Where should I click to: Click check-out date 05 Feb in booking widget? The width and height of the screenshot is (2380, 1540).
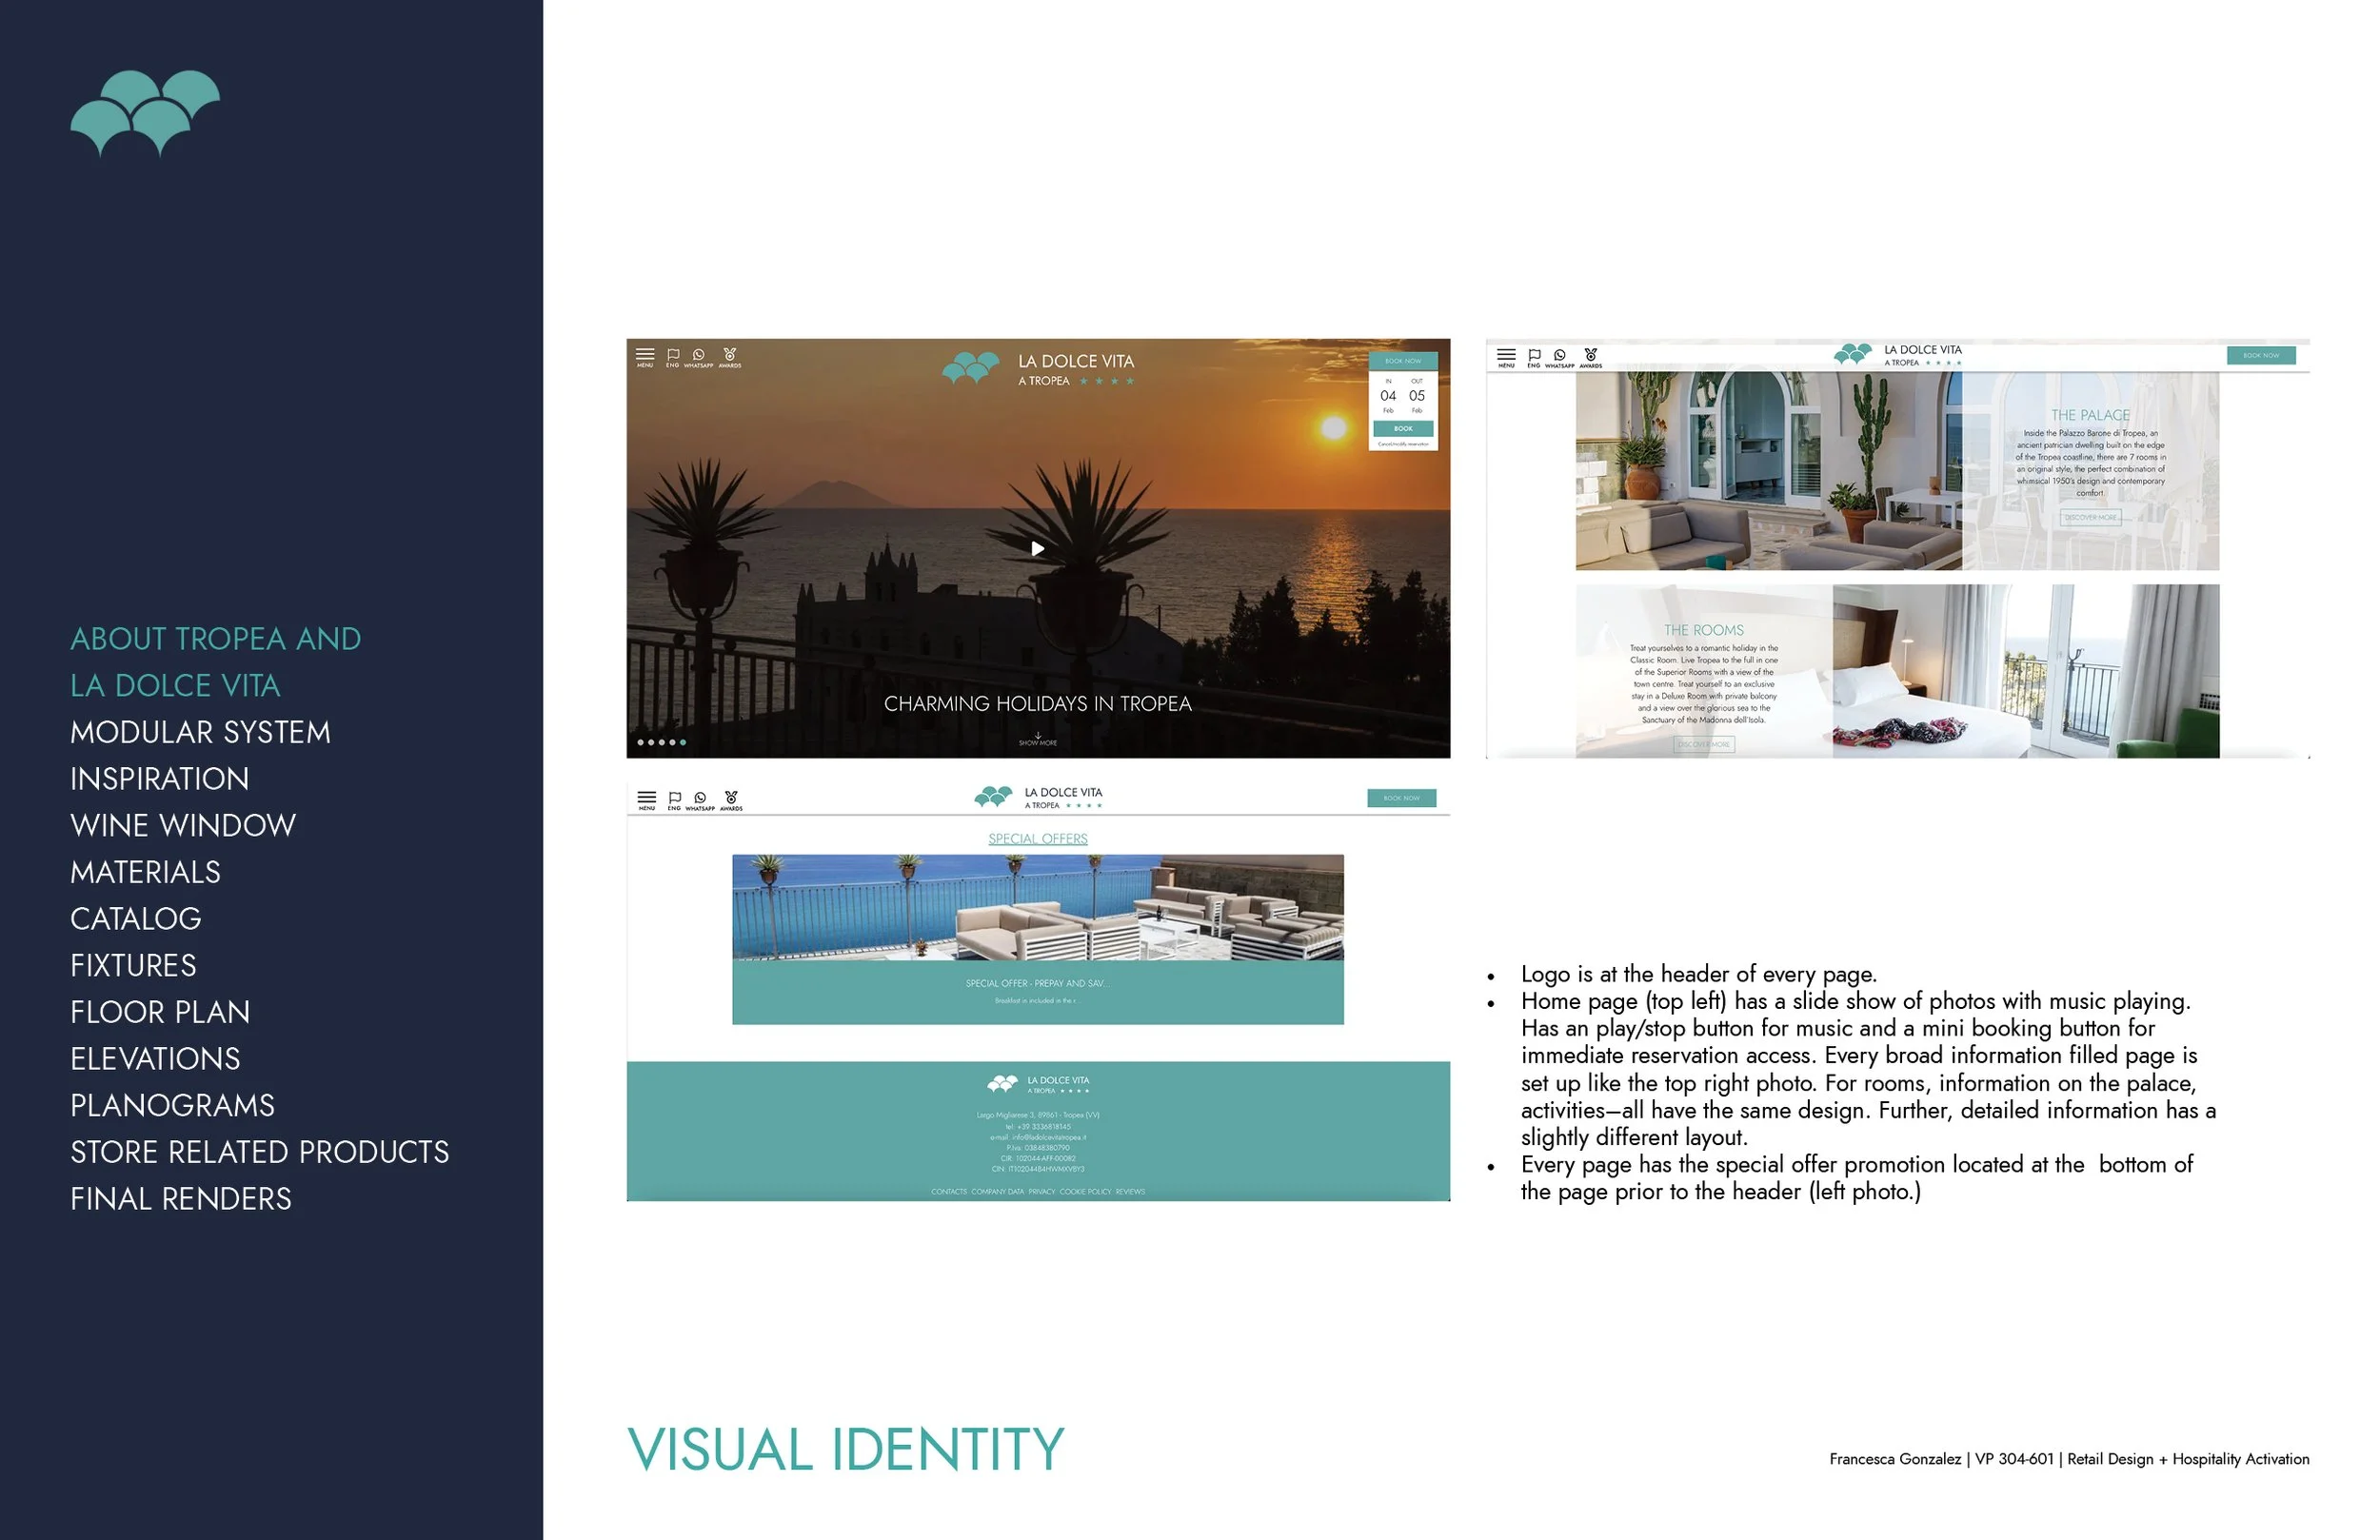click(x=1417, y=397)
